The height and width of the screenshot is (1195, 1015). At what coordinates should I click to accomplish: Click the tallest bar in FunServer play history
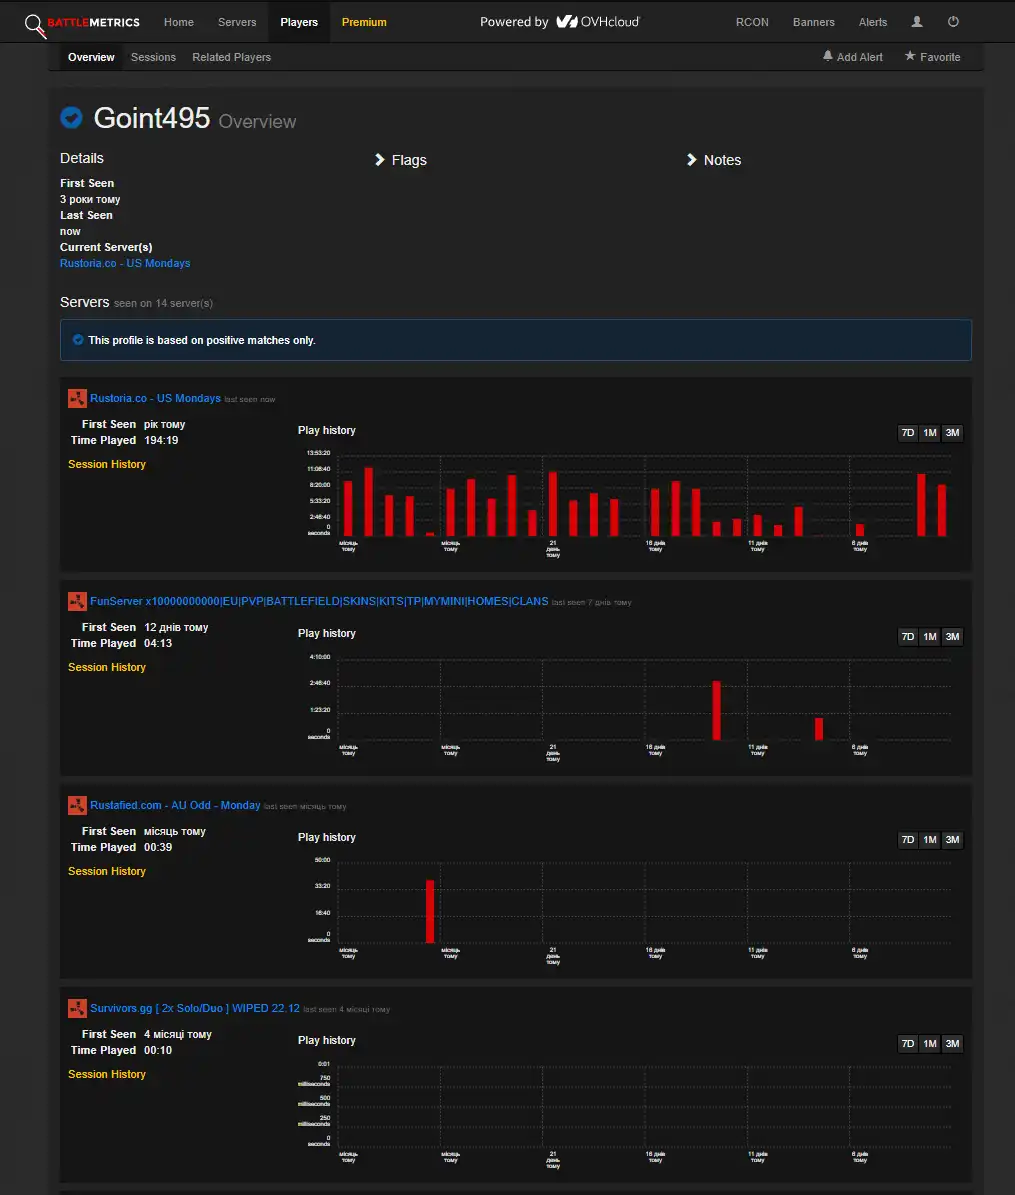pos(716,710)
